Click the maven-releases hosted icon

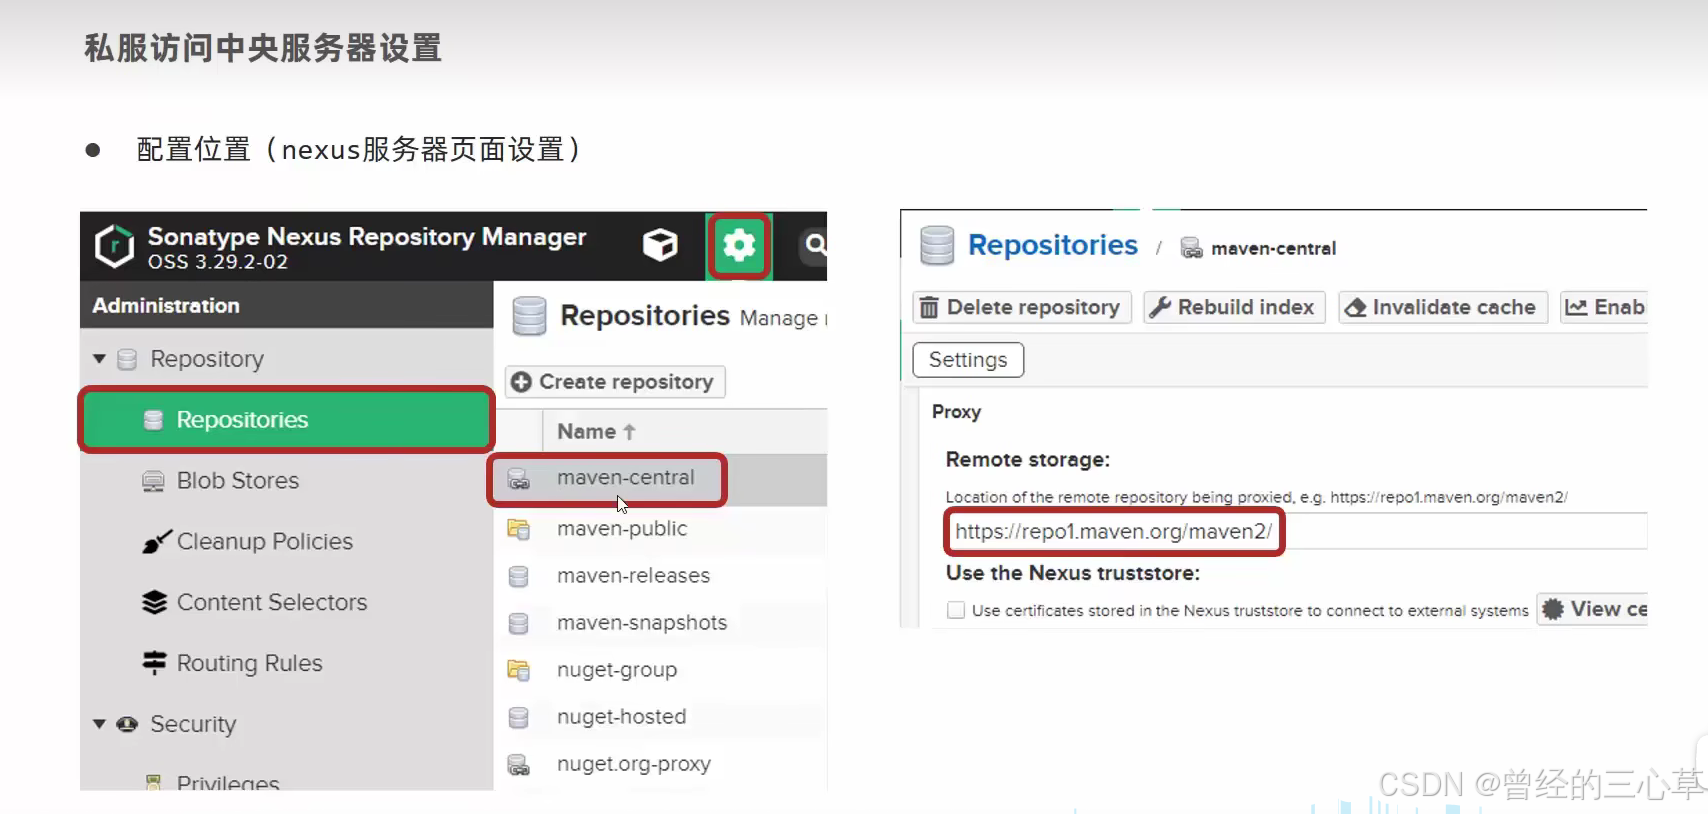click(518, 577)
